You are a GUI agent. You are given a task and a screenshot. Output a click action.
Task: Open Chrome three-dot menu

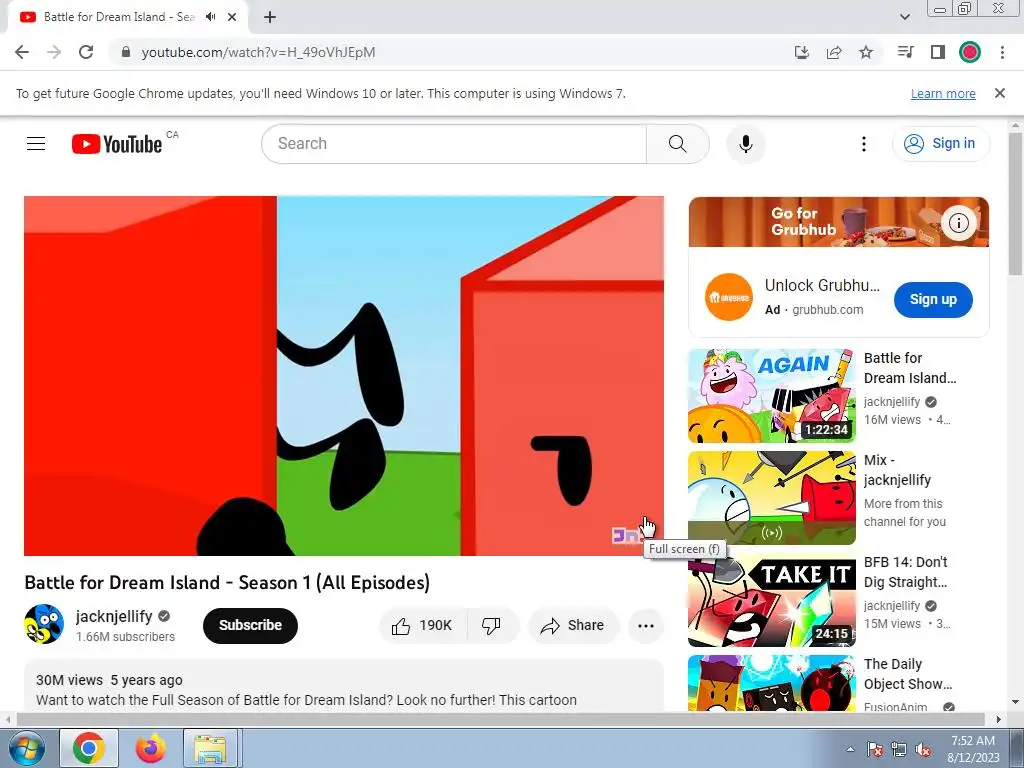[x=1002, y=52]
